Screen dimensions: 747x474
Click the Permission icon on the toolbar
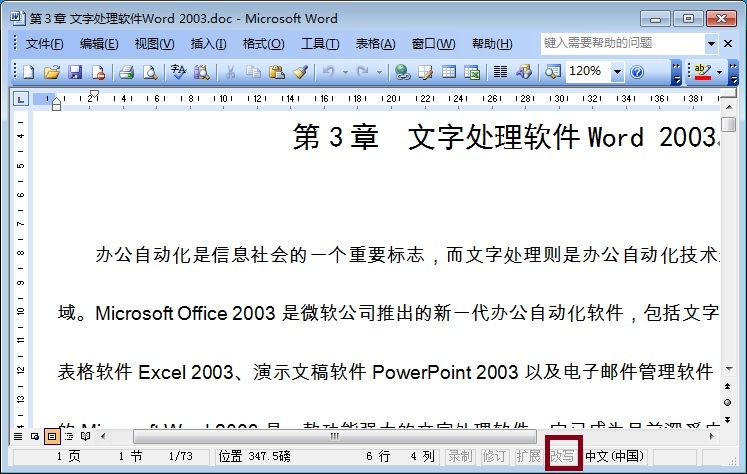pos(98,72)
